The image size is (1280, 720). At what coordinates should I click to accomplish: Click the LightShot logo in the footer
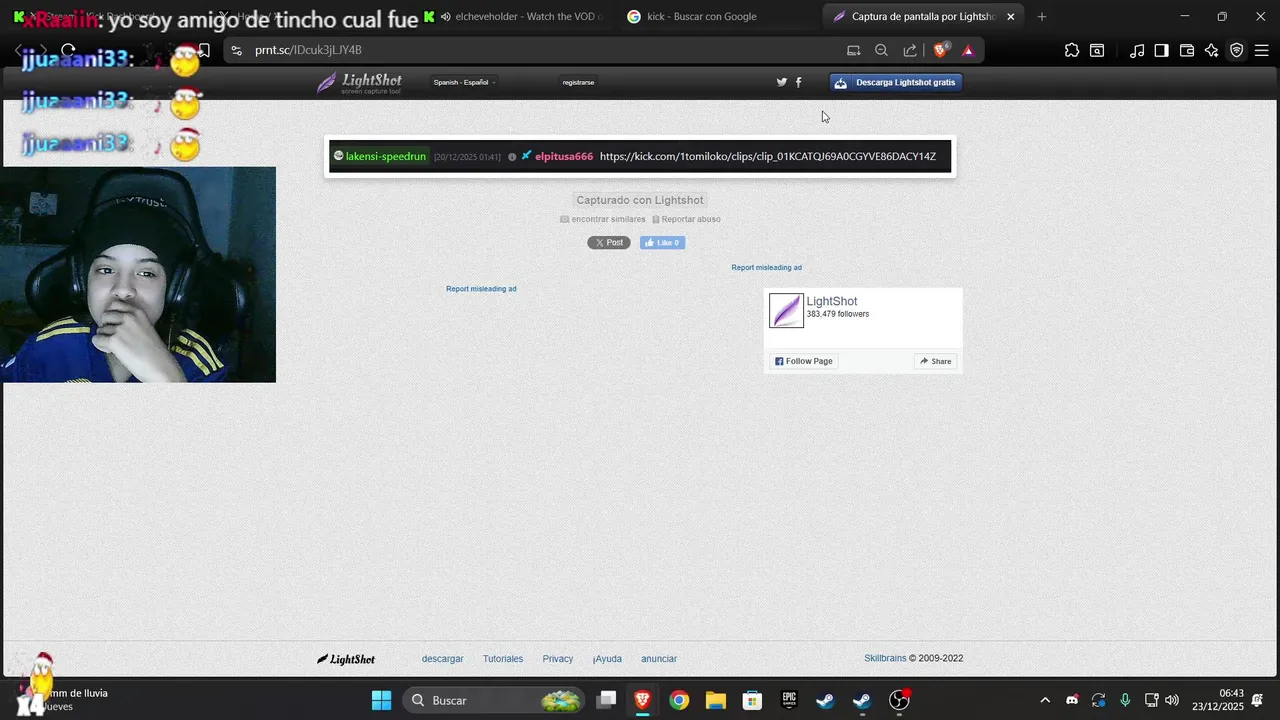pos(346,659)
